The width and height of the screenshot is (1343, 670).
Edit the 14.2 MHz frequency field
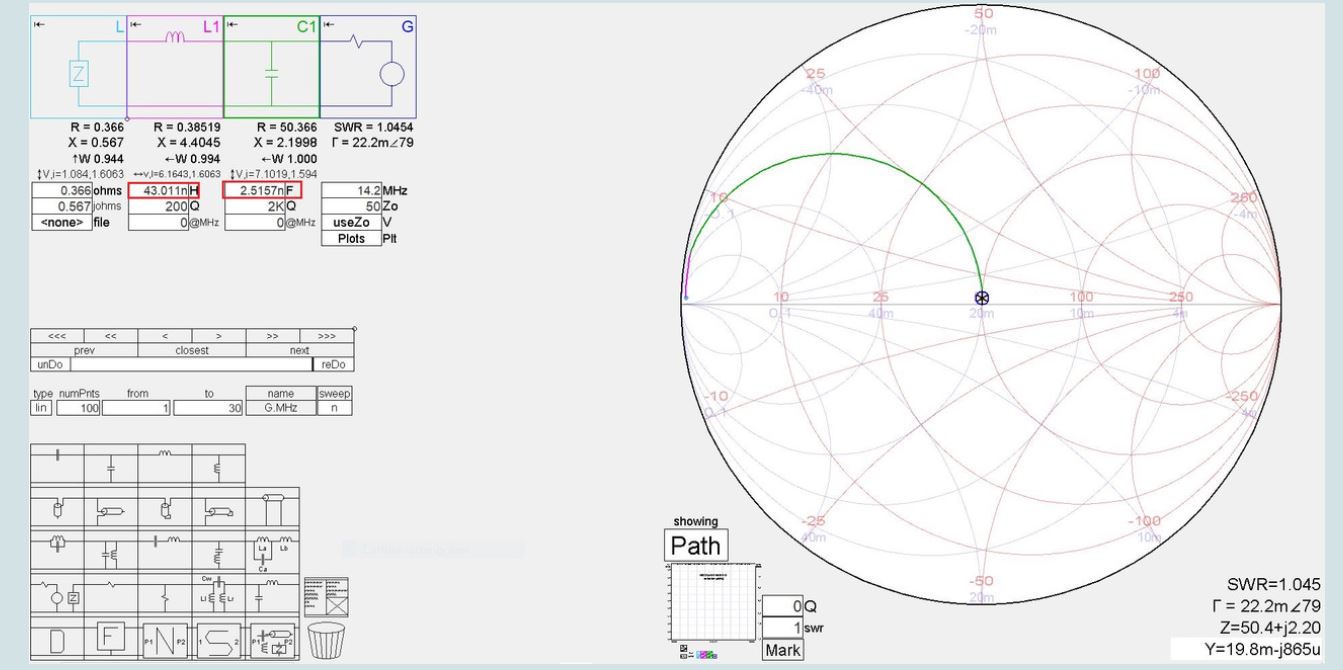[x=350, y=190]
